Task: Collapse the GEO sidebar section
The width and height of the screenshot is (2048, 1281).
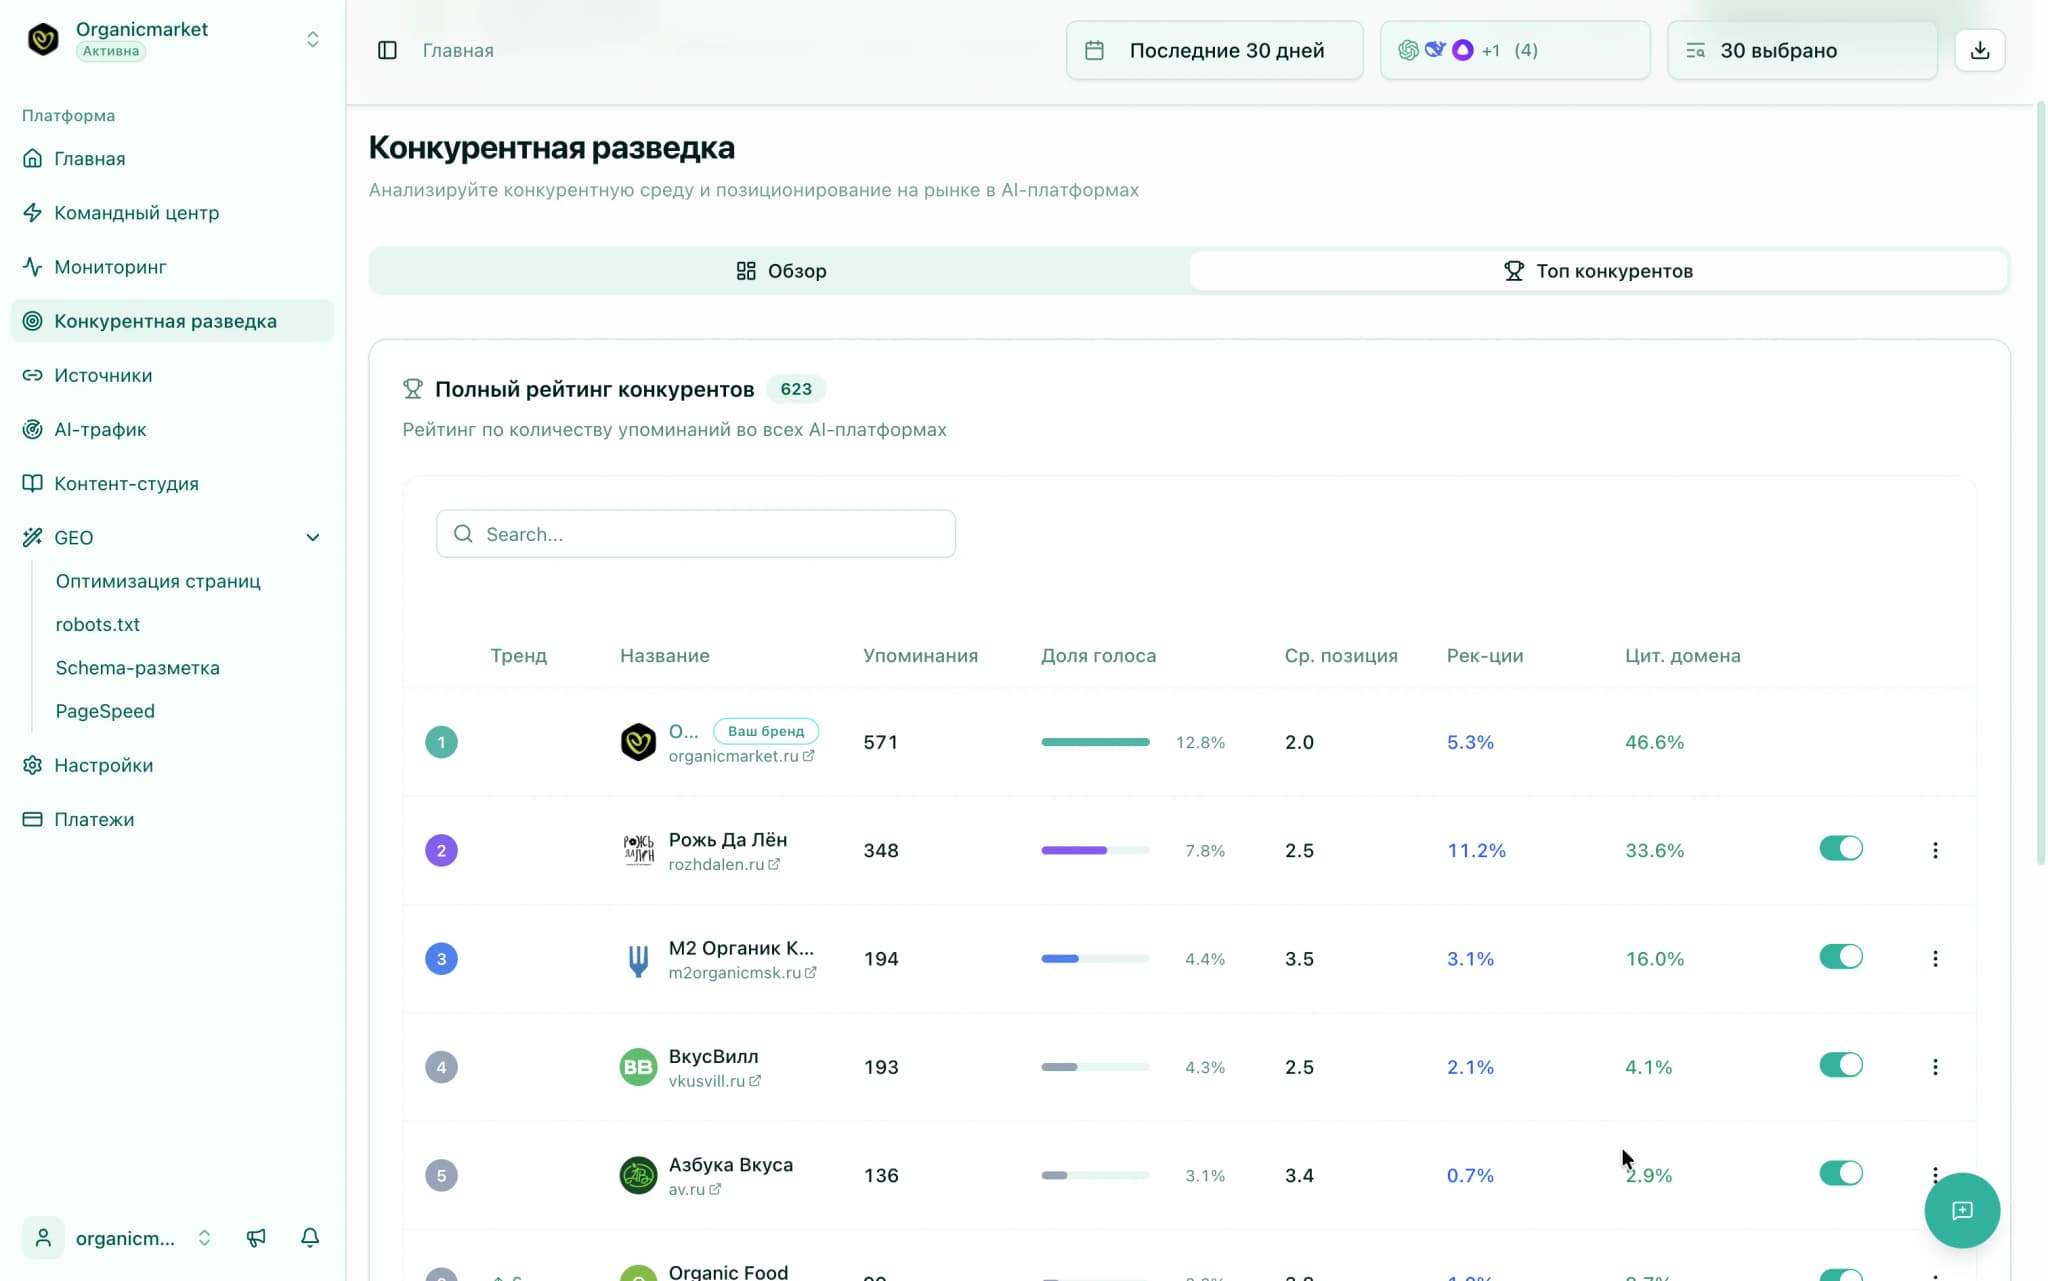Action: click(x=312, y=538)
